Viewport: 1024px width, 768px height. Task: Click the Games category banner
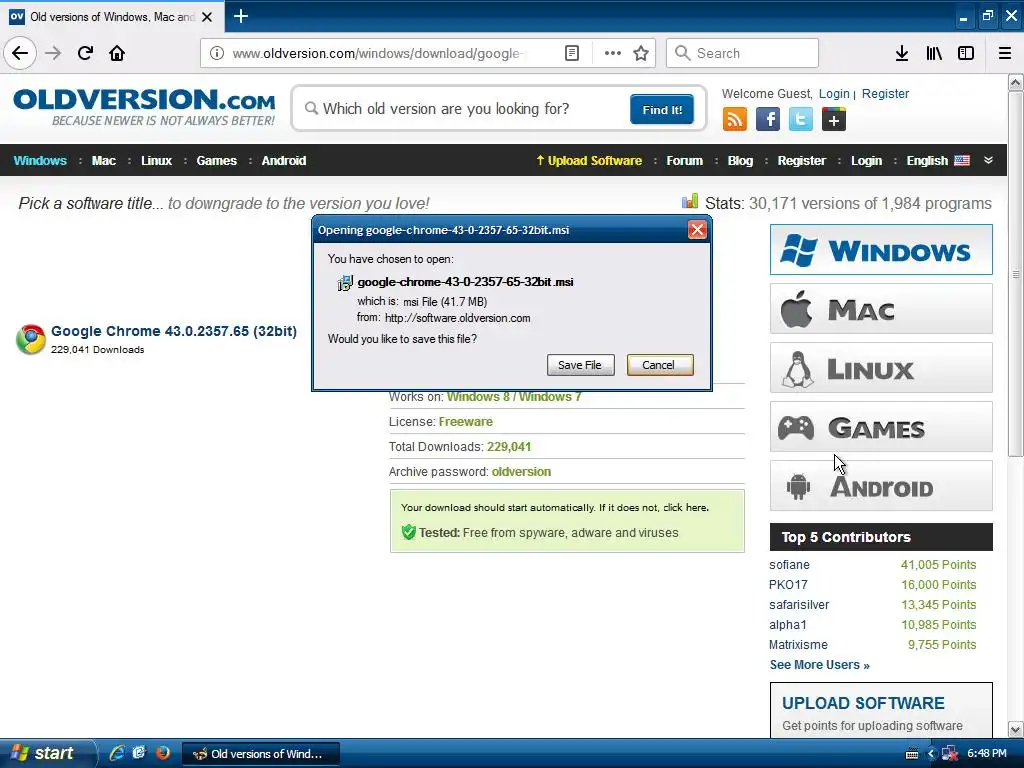[881, 426]
